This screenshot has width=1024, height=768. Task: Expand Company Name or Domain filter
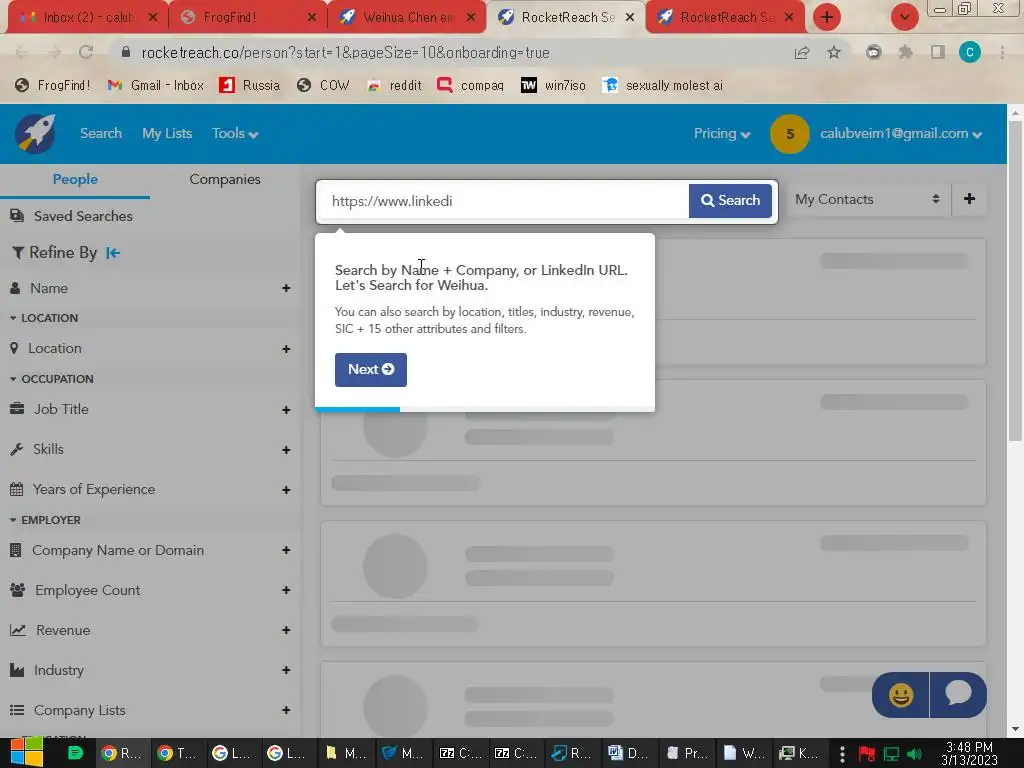[x=286, y=551]
